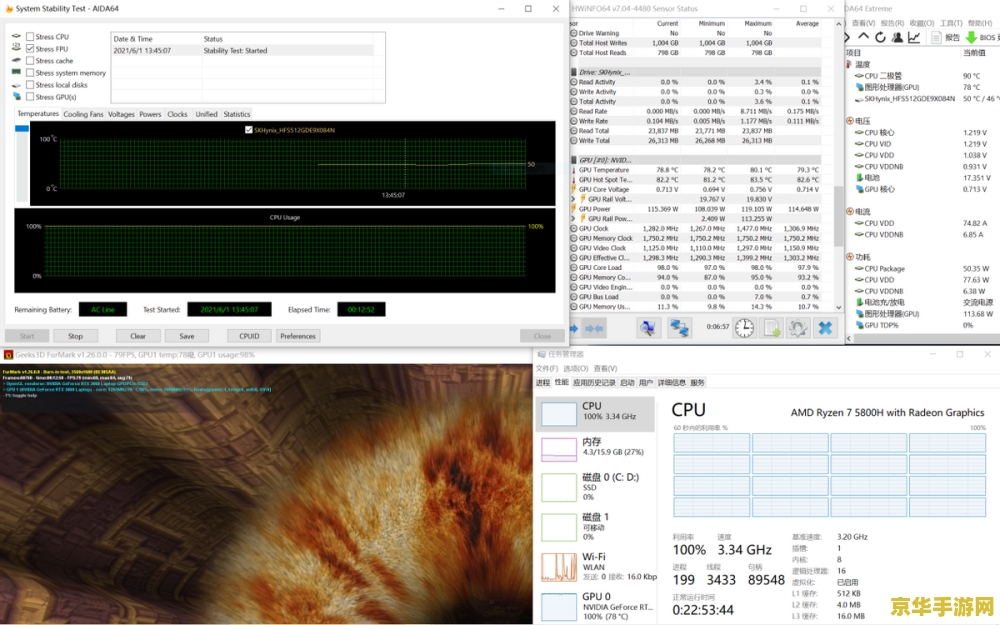Open Task Manager 文件(F) menu

547,369
